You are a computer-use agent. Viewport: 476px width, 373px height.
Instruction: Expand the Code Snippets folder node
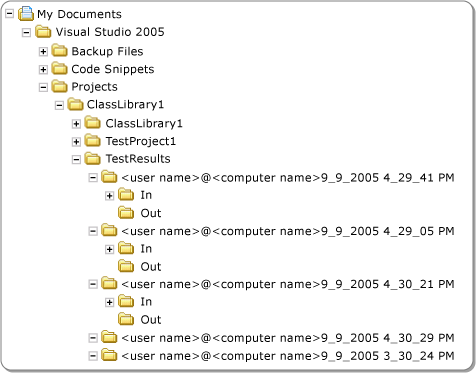(43, 70)
